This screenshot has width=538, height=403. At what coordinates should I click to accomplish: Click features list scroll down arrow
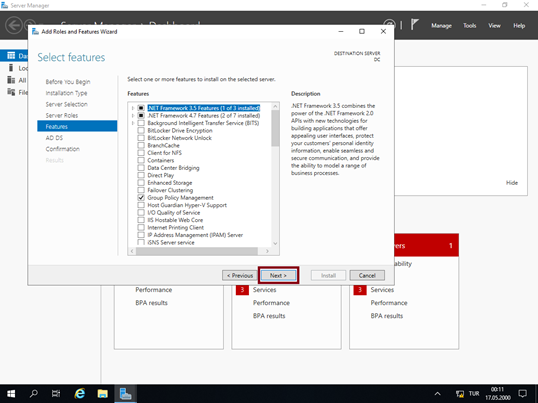(x=275, y=243)
